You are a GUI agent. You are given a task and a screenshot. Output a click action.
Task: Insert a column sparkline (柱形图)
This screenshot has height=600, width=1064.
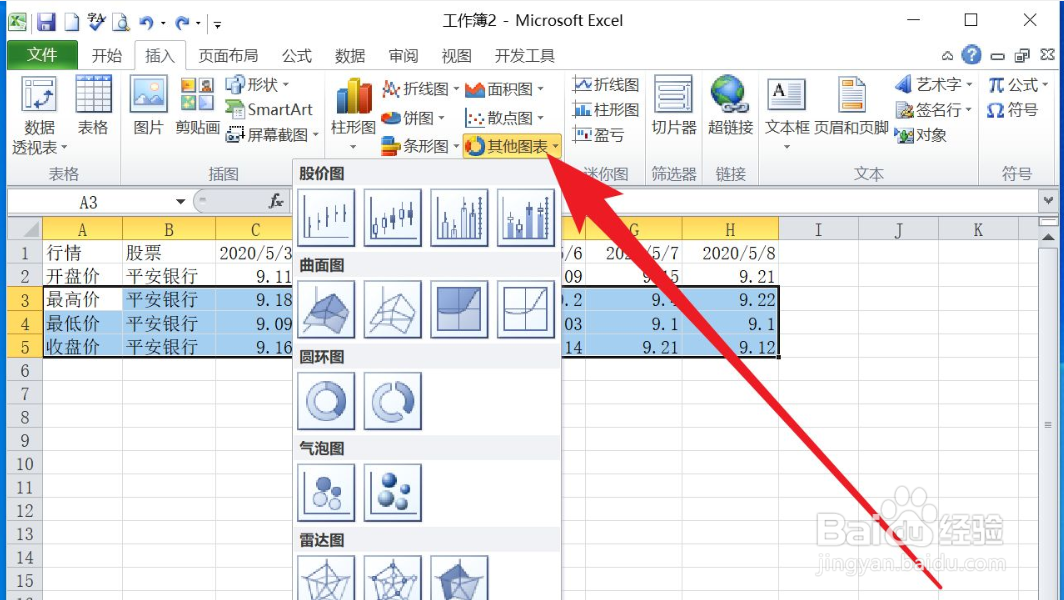point(606,109)
